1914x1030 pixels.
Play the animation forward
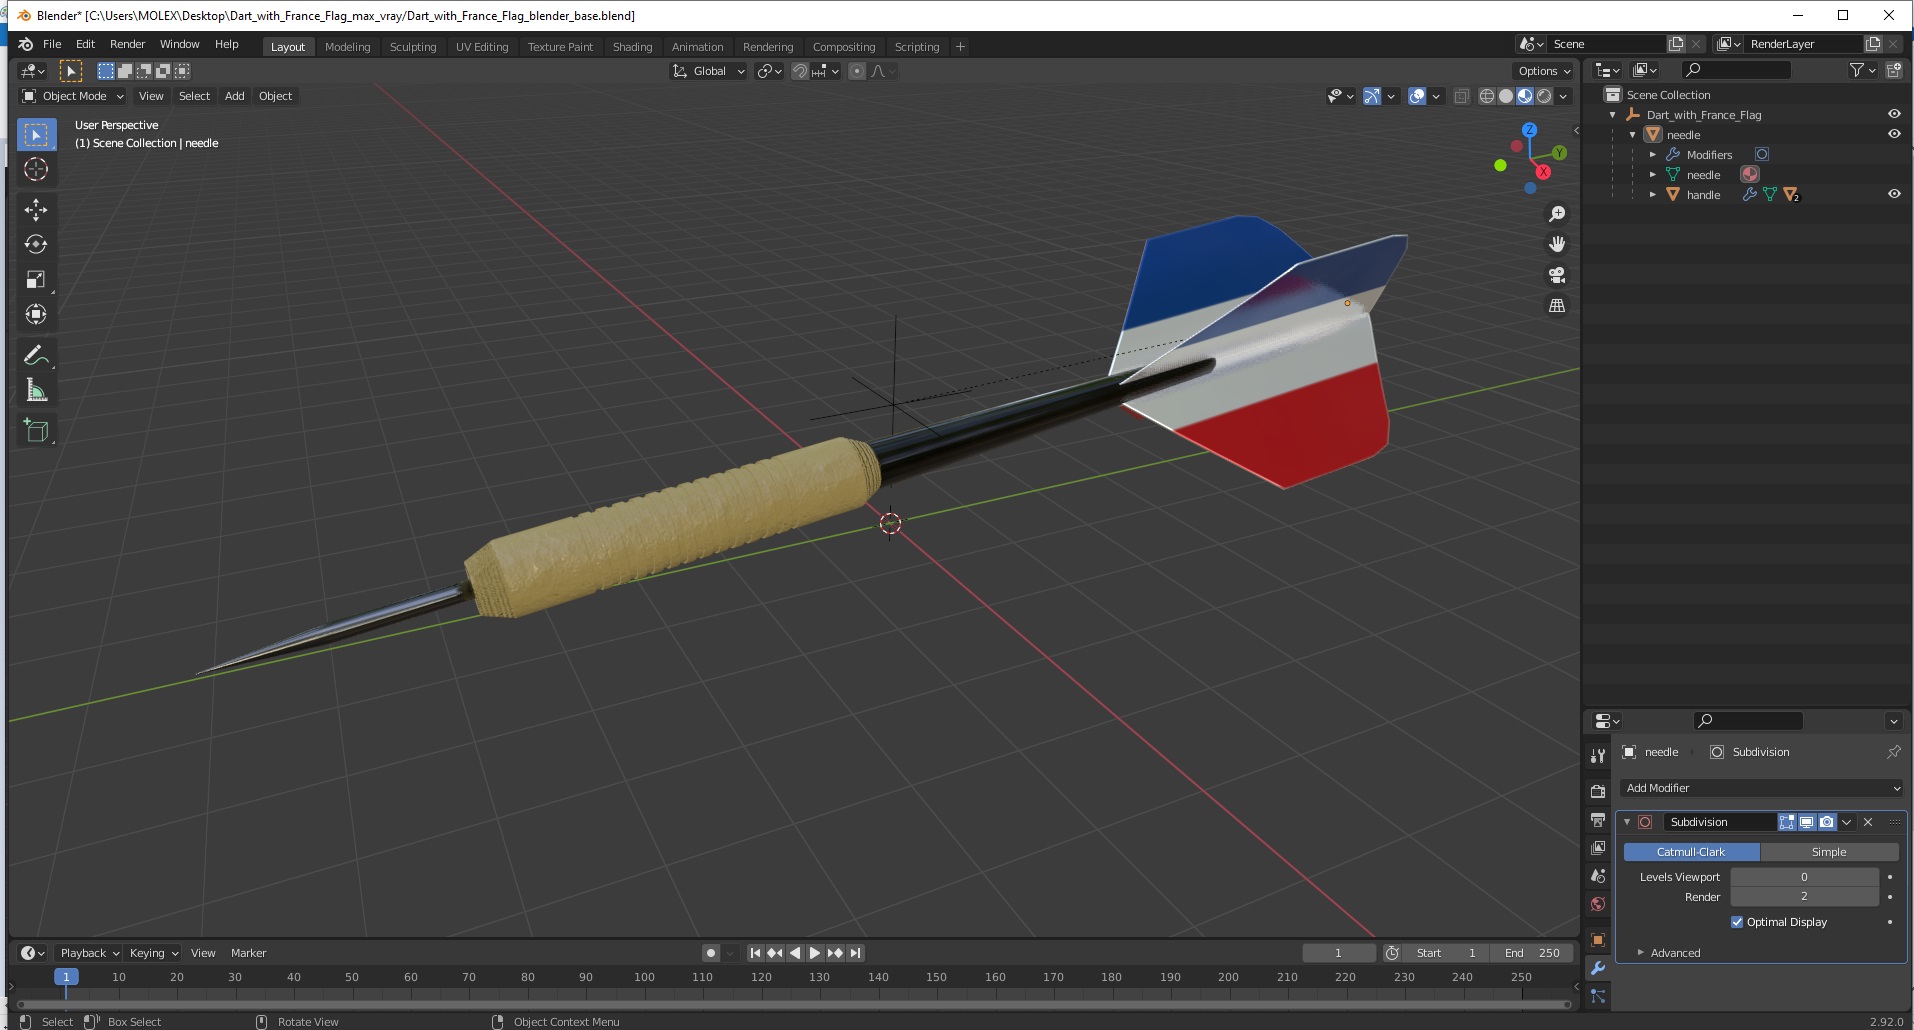[815, 953]
